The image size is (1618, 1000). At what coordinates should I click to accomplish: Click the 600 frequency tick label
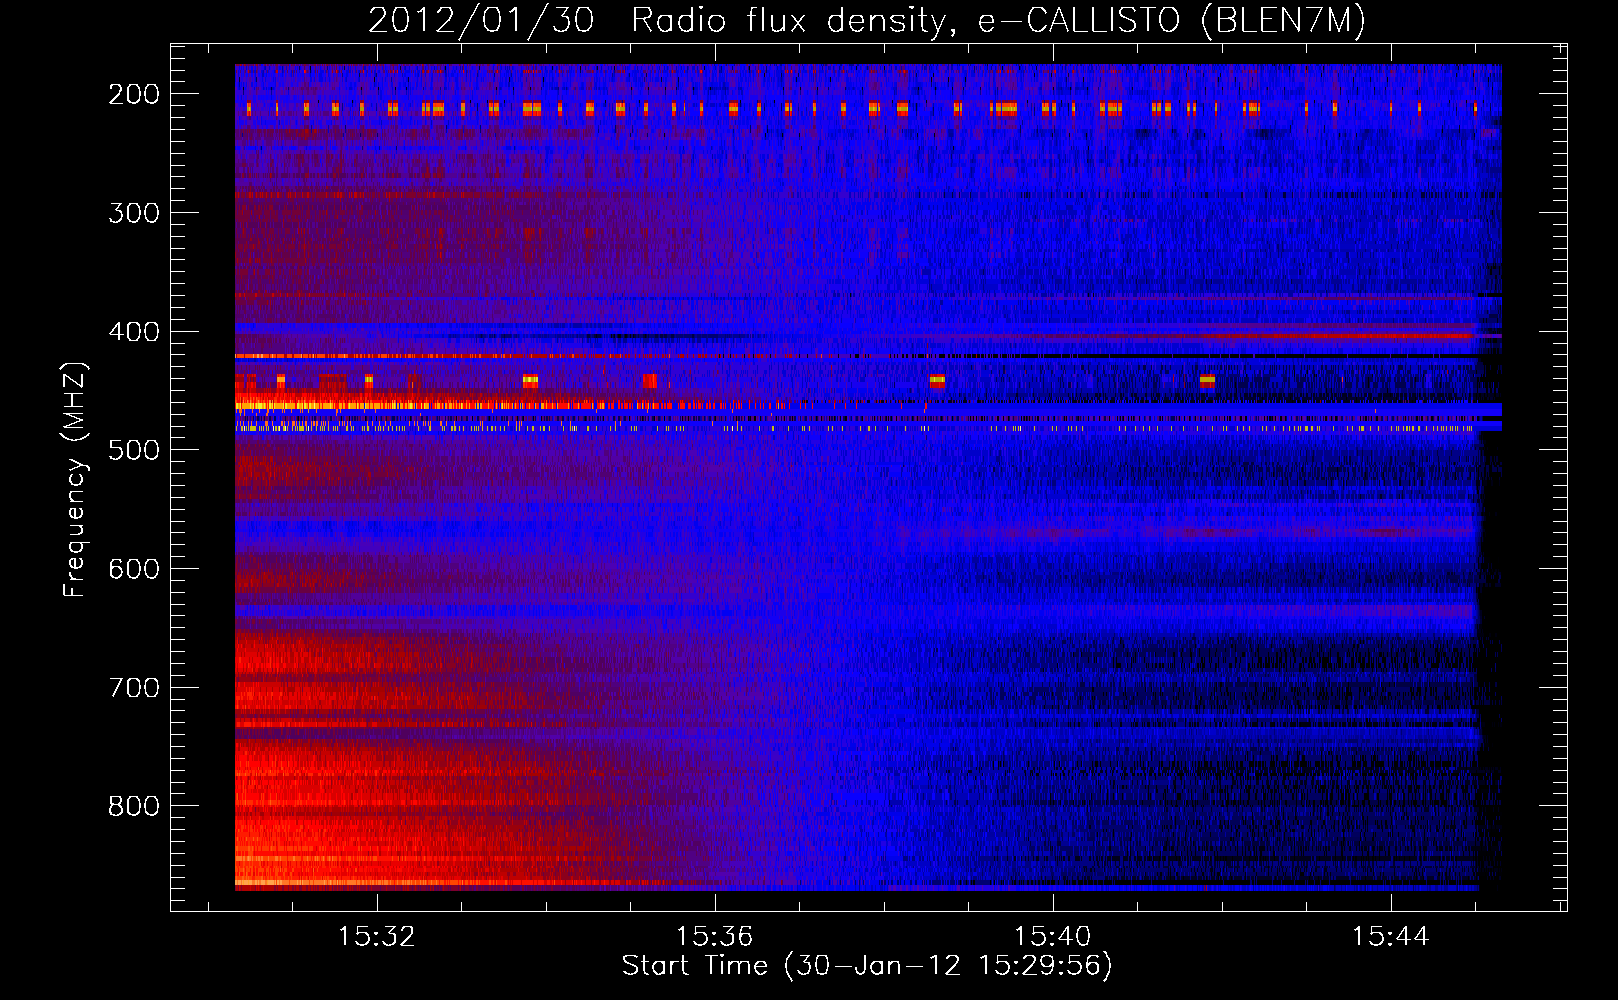click(x=133, y=569)
